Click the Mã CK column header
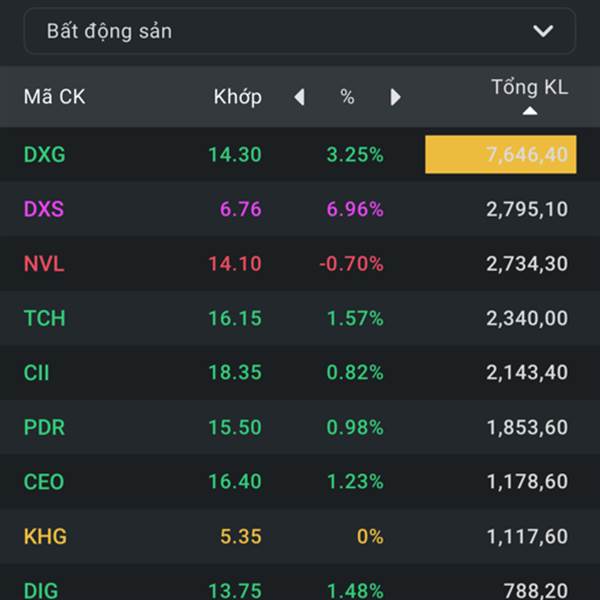This screenshot has width=600, height=600. (54, 97)
